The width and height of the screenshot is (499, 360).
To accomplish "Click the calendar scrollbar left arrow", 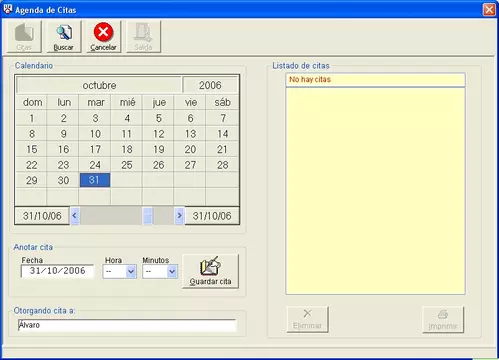I will (x=75, y=216).
